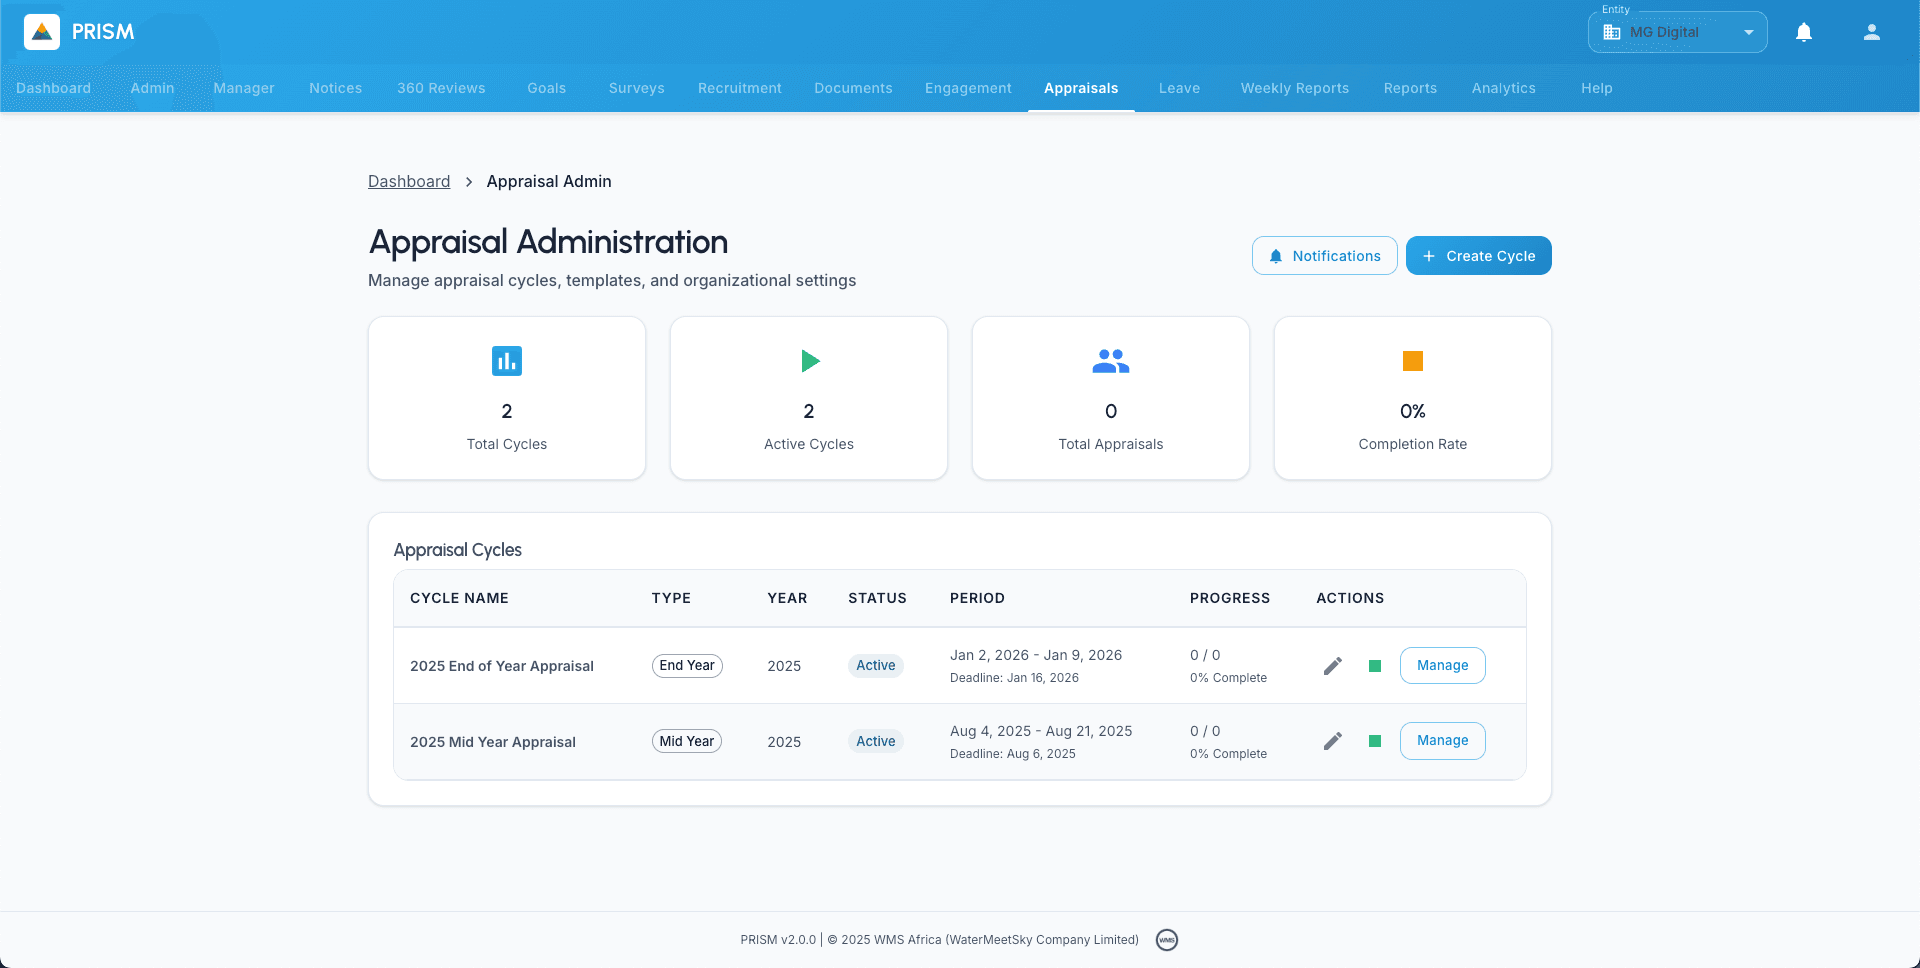Stop the 2025 Mid Year Appraisal cycle
Image resolution: width=1920 pixels, height=968 pixels.
coord(1375,741)
